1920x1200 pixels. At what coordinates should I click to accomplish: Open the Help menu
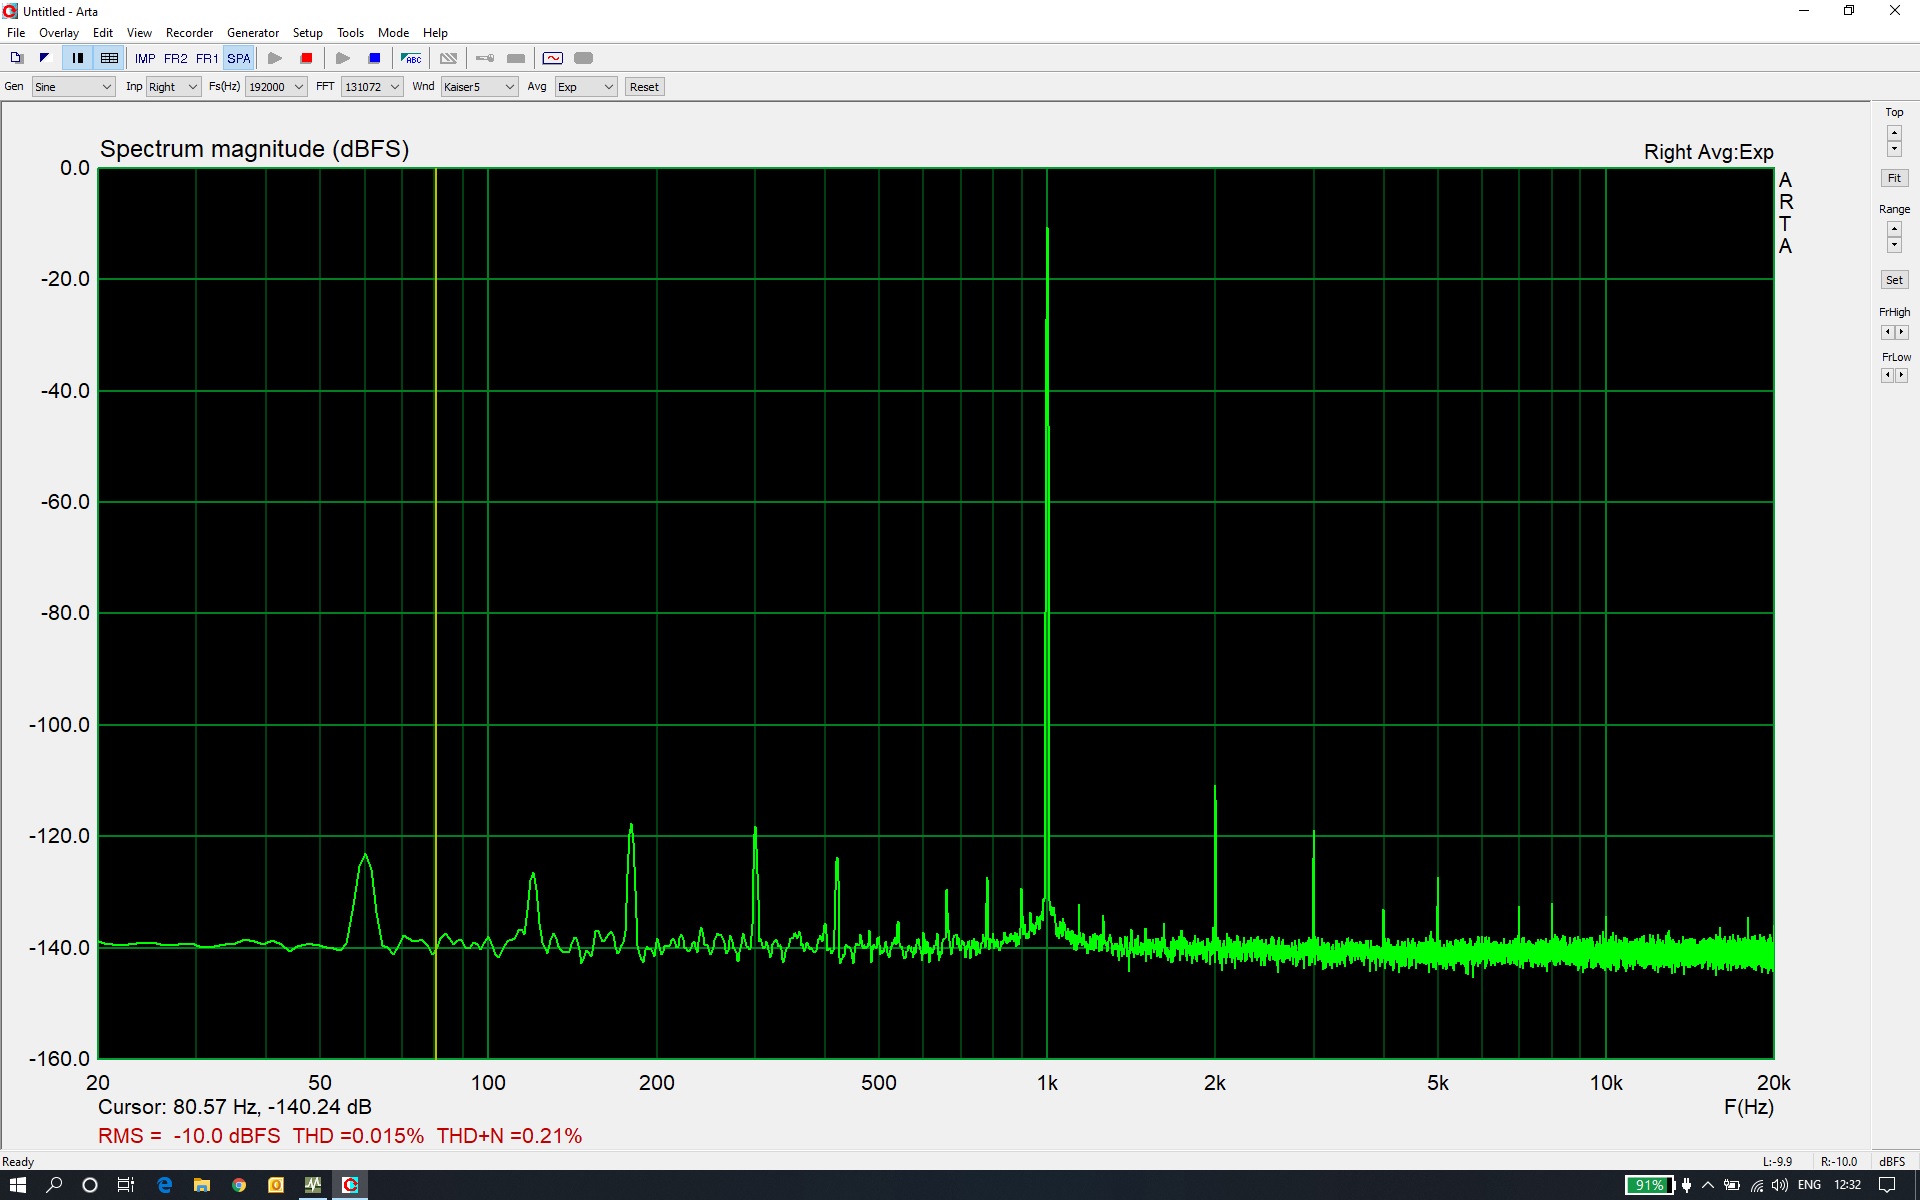tap(435, 33)
